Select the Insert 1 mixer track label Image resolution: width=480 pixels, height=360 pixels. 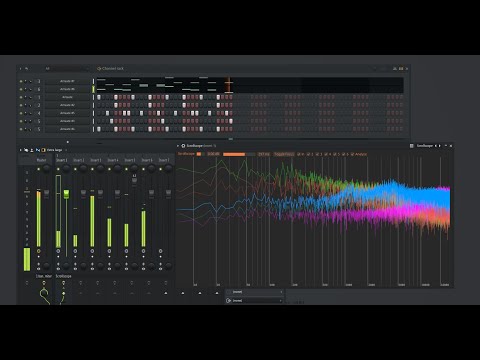click(x=62, y=160)
